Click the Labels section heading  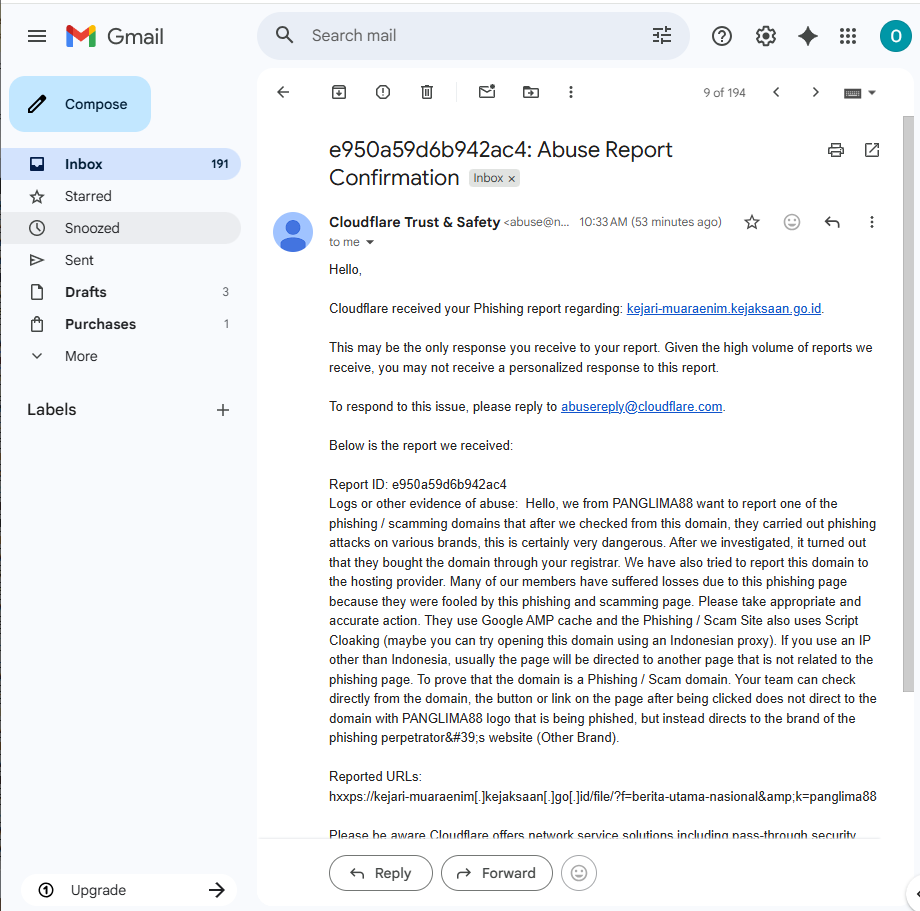(x=52, y=409)
